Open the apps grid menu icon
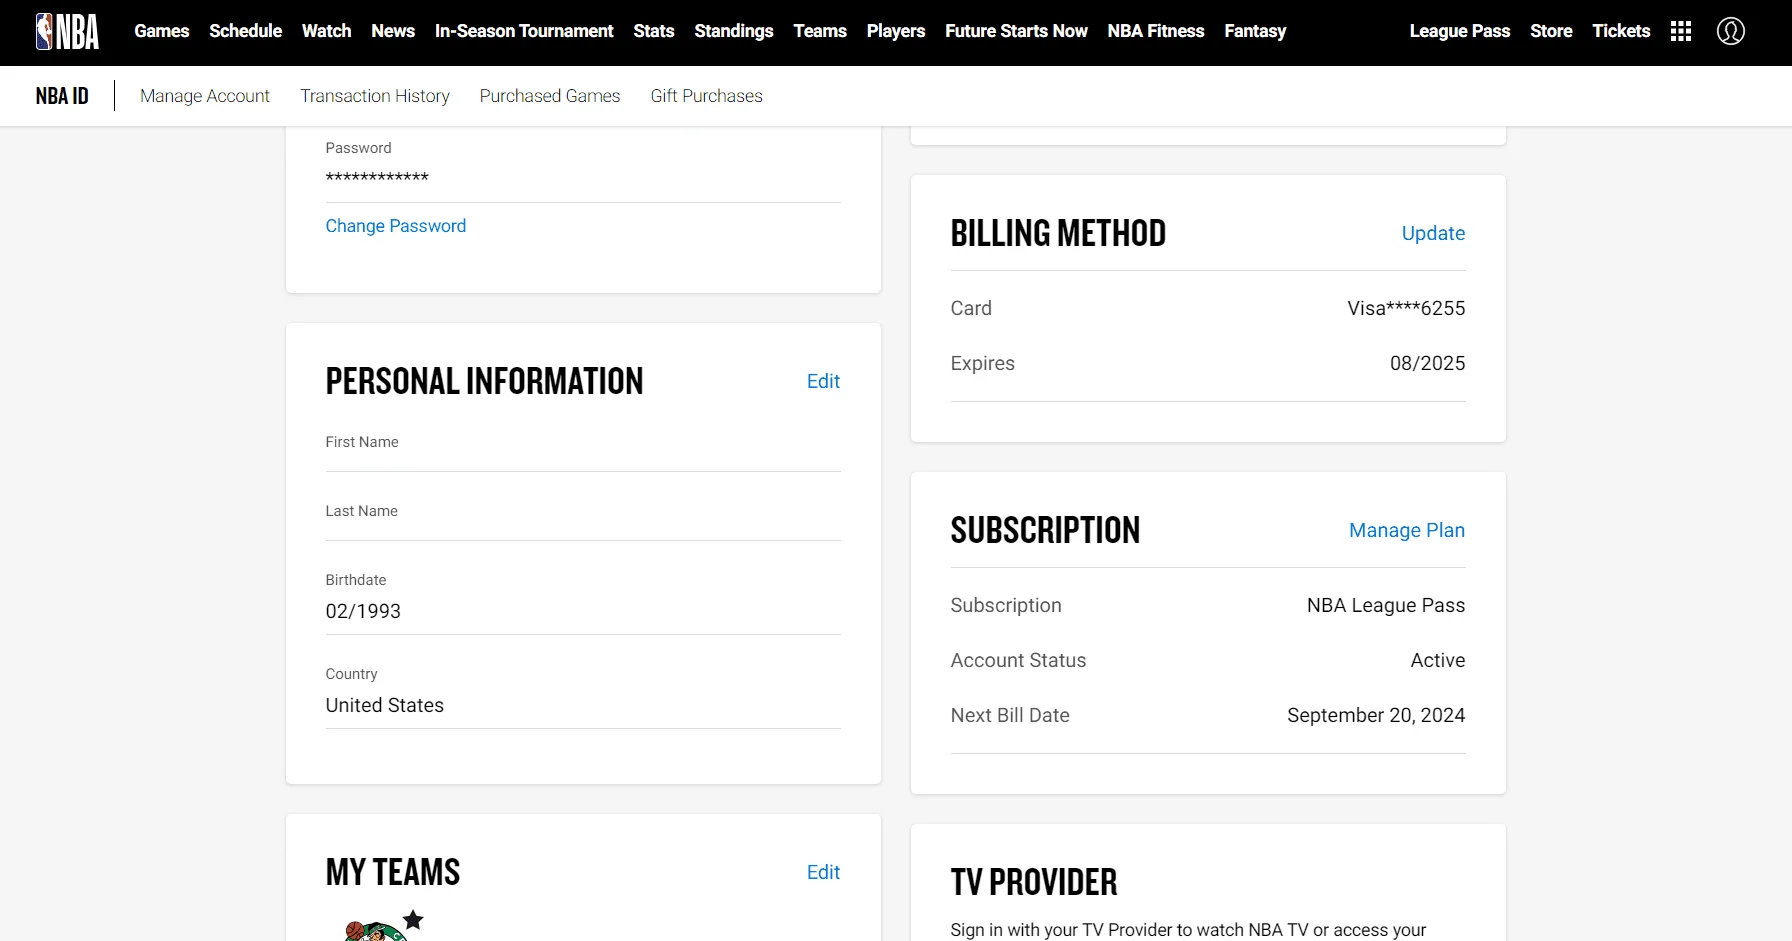Screen dimensions: 1792x941 click(x=1681, y=31)
